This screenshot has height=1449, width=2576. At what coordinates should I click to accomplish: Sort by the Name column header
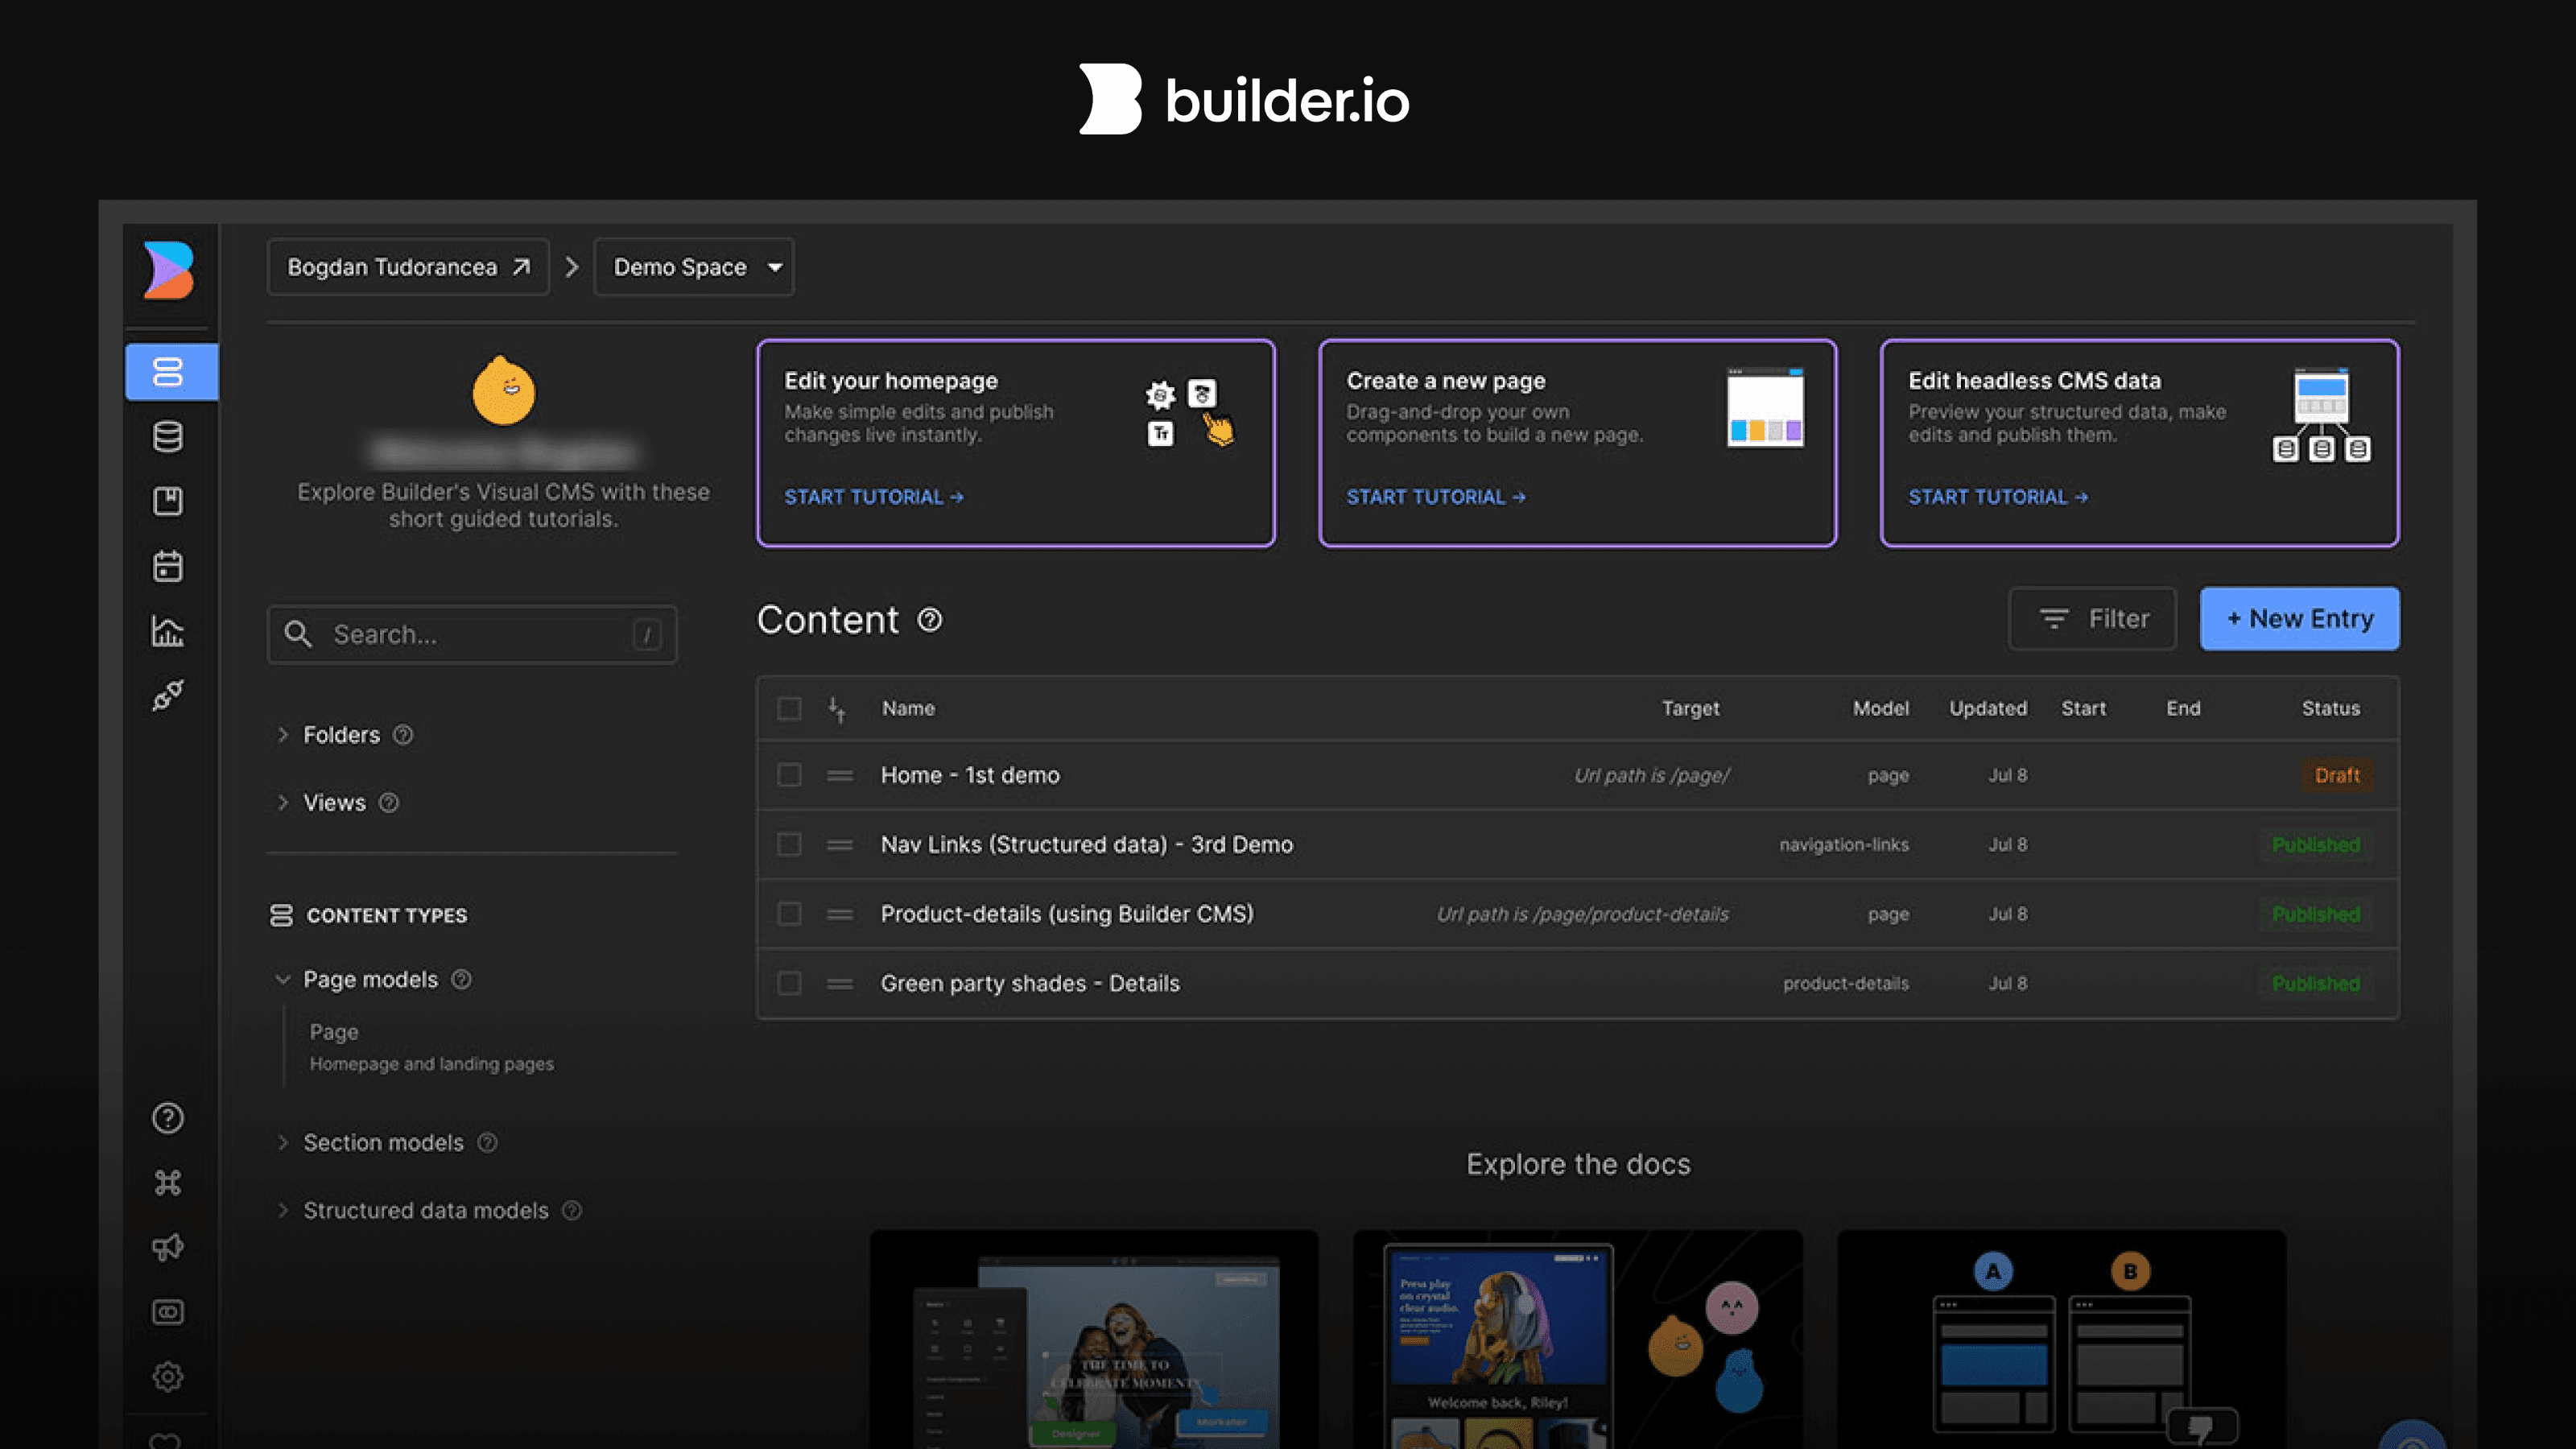pos(908,709)
